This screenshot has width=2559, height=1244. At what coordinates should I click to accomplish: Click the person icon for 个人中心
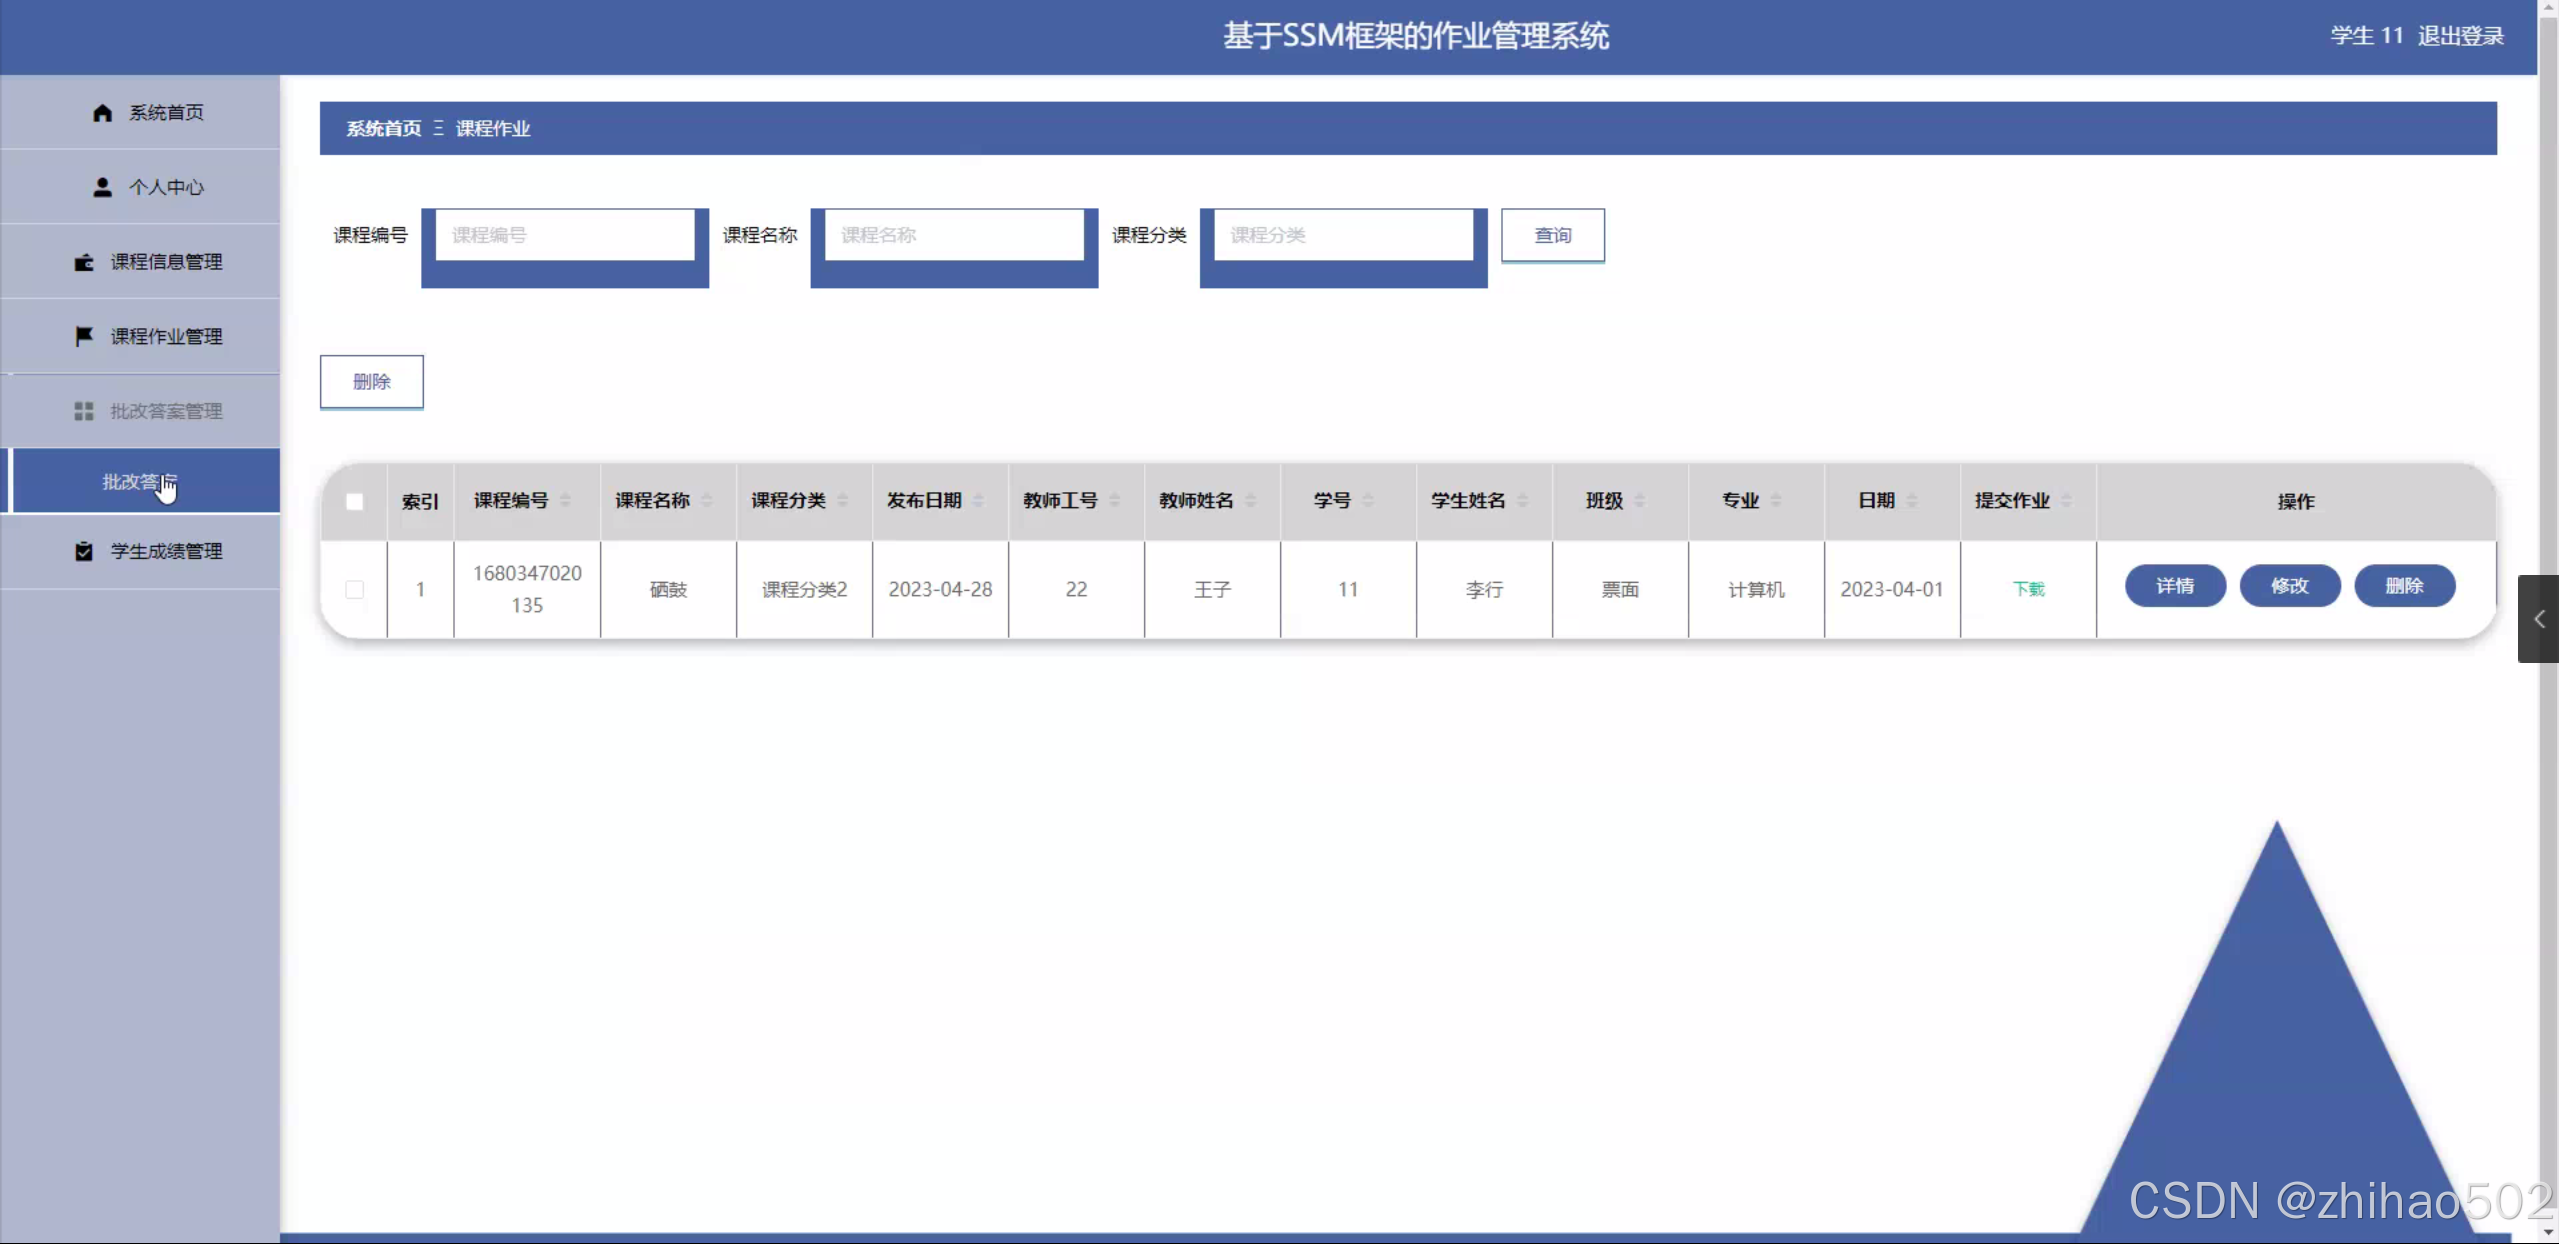coord(102,187)
